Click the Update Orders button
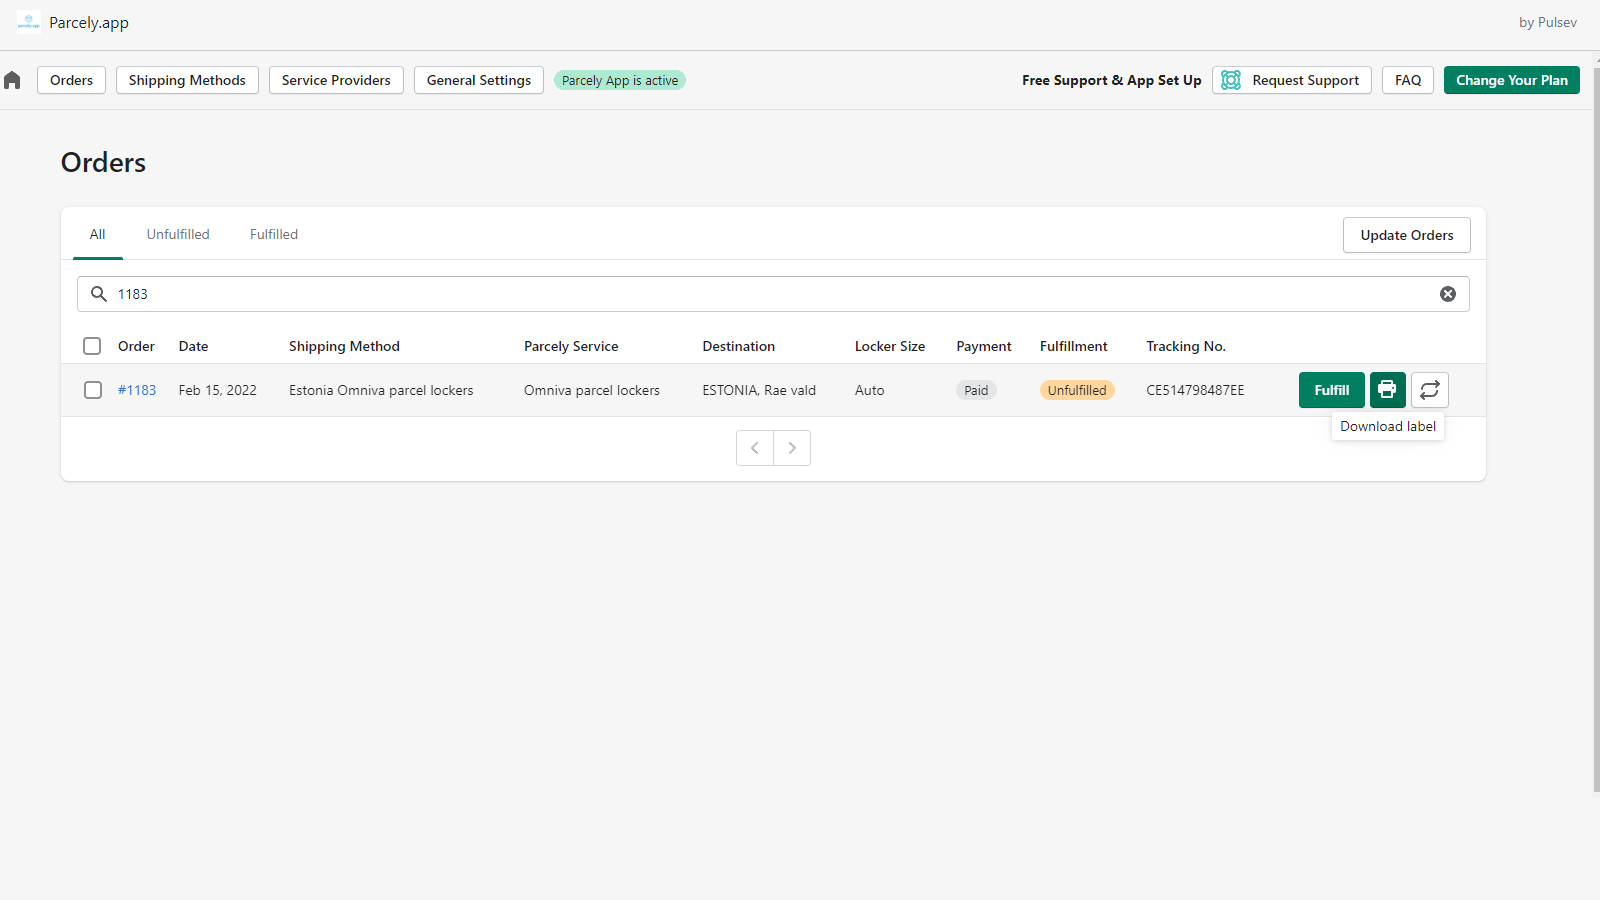This screenshot has height=900, width=1600. [x=1406, y=235]
